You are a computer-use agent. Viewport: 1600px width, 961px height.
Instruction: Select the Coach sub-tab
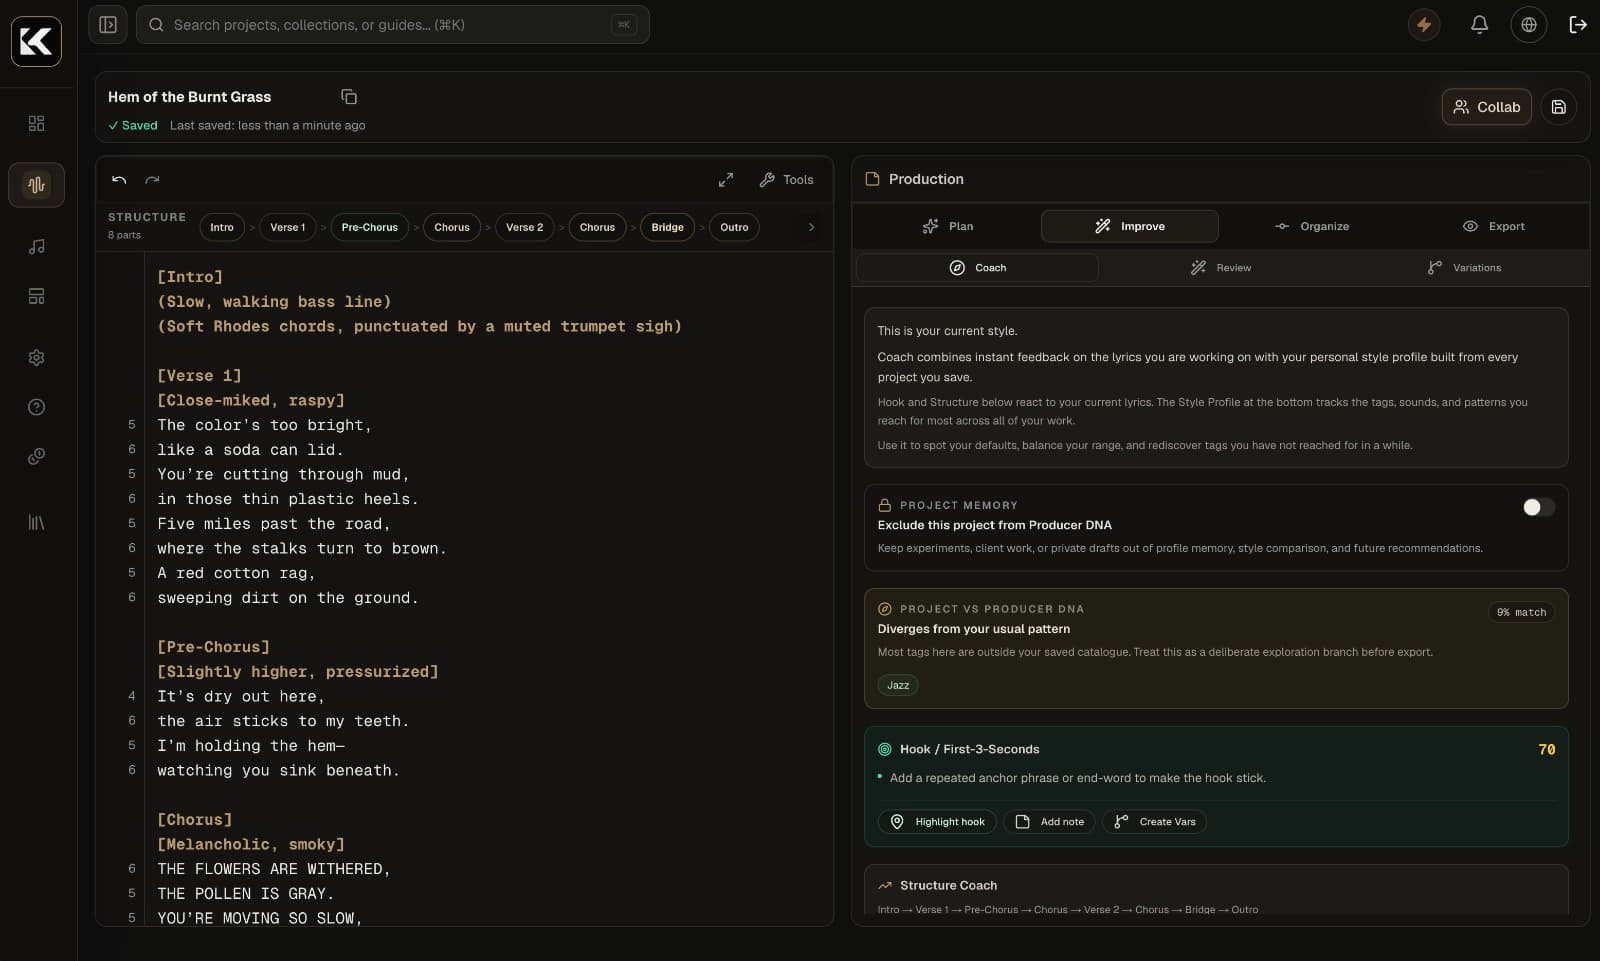click(x=977, y=268)
